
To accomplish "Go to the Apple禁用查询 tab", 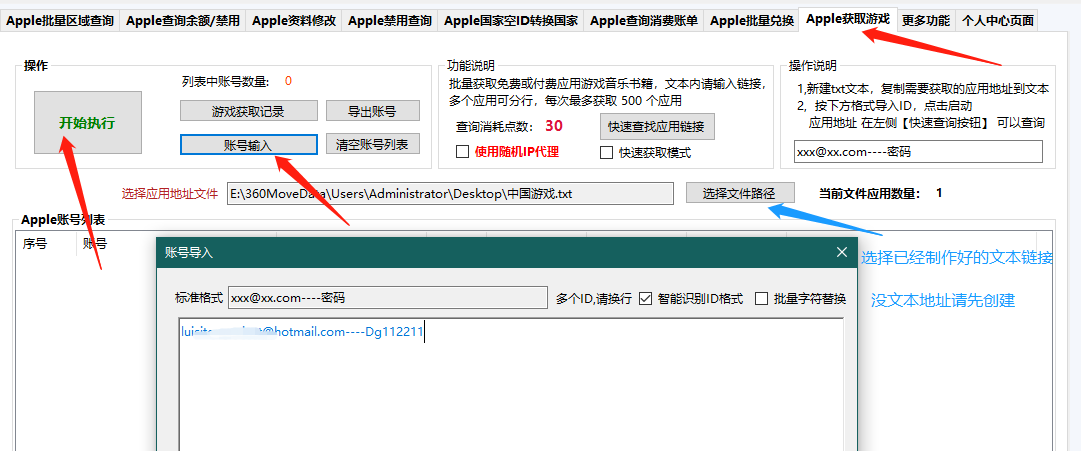I will coord(390,21).
